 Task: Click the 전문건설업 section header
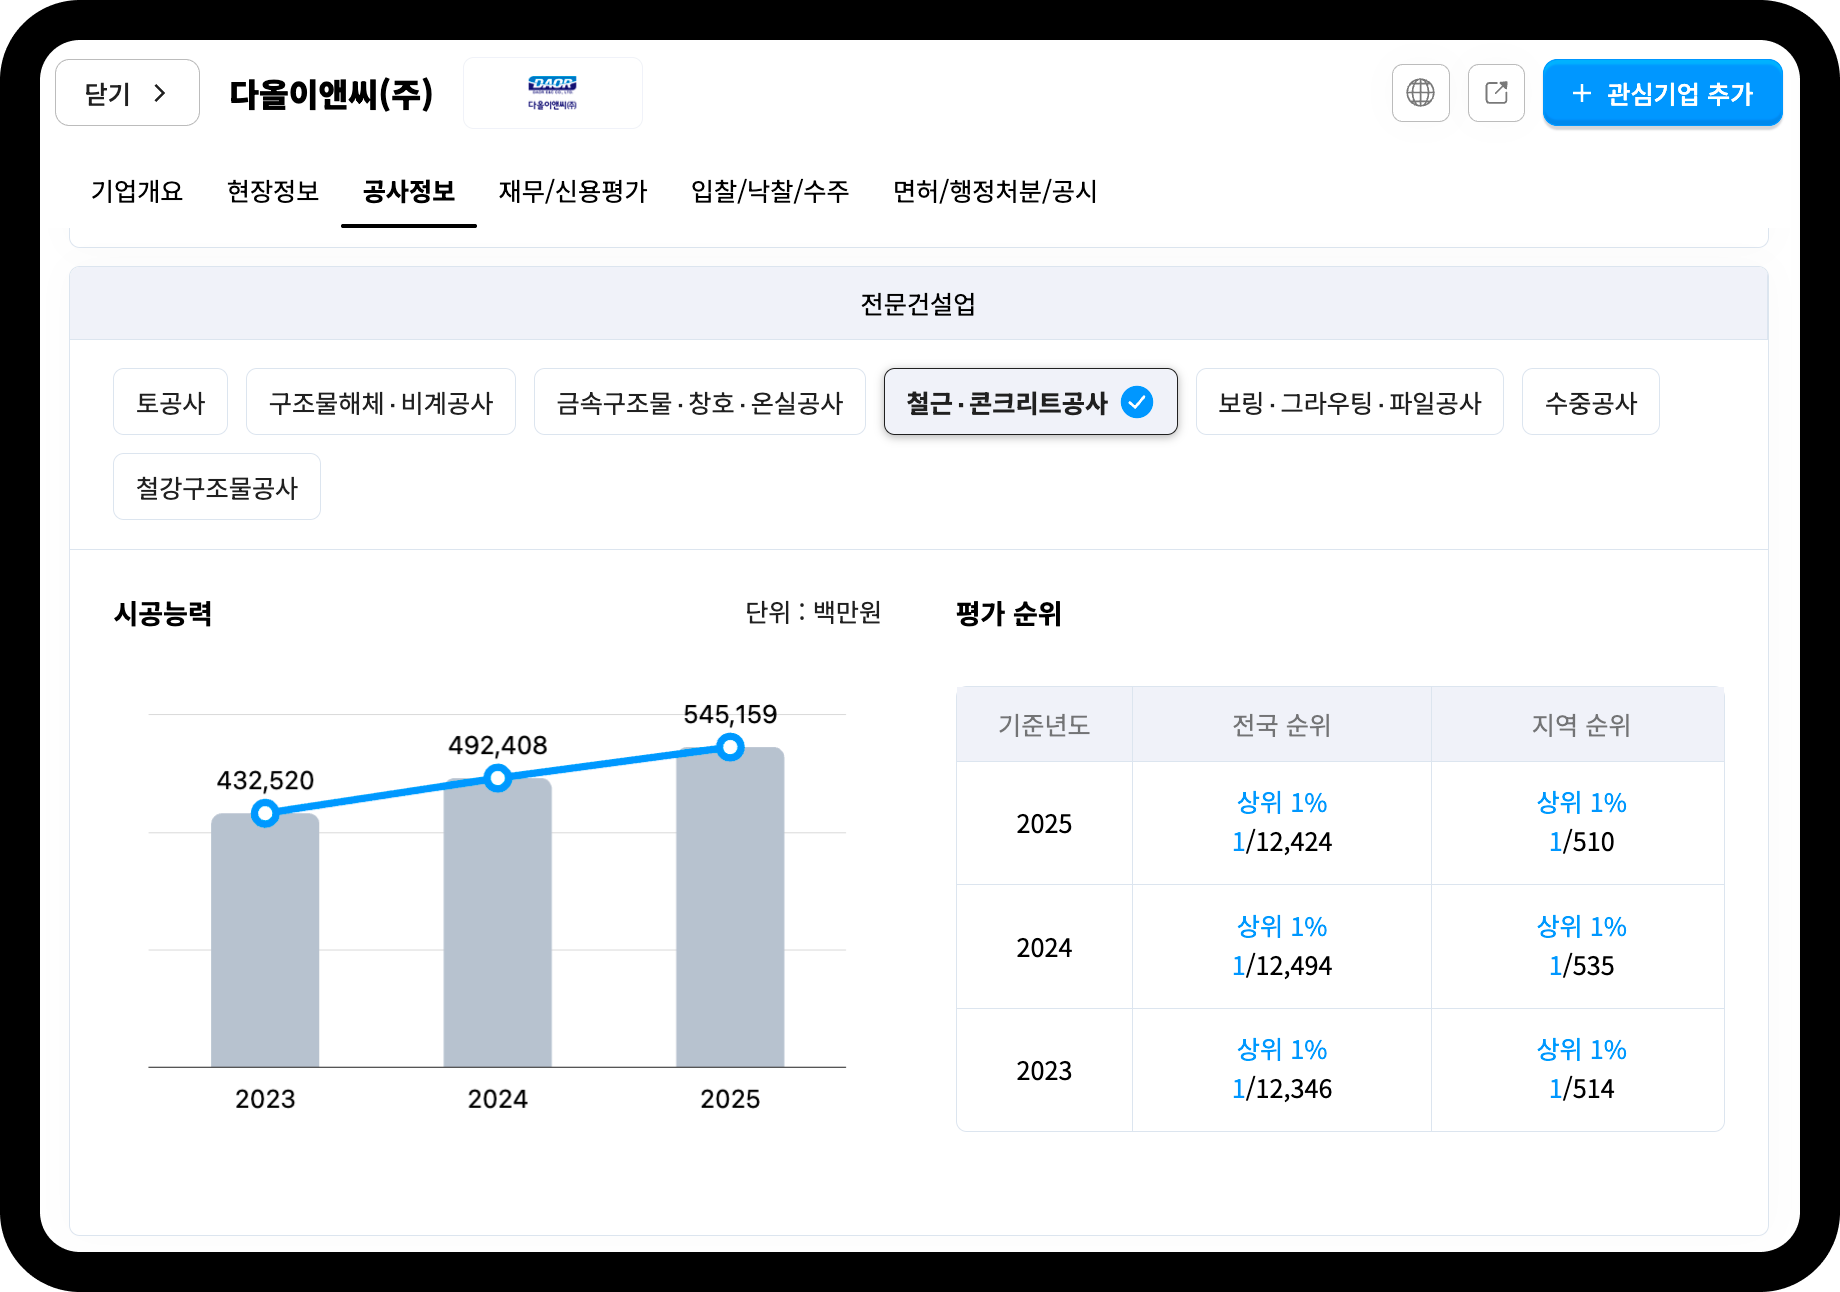tap(918, 303)
